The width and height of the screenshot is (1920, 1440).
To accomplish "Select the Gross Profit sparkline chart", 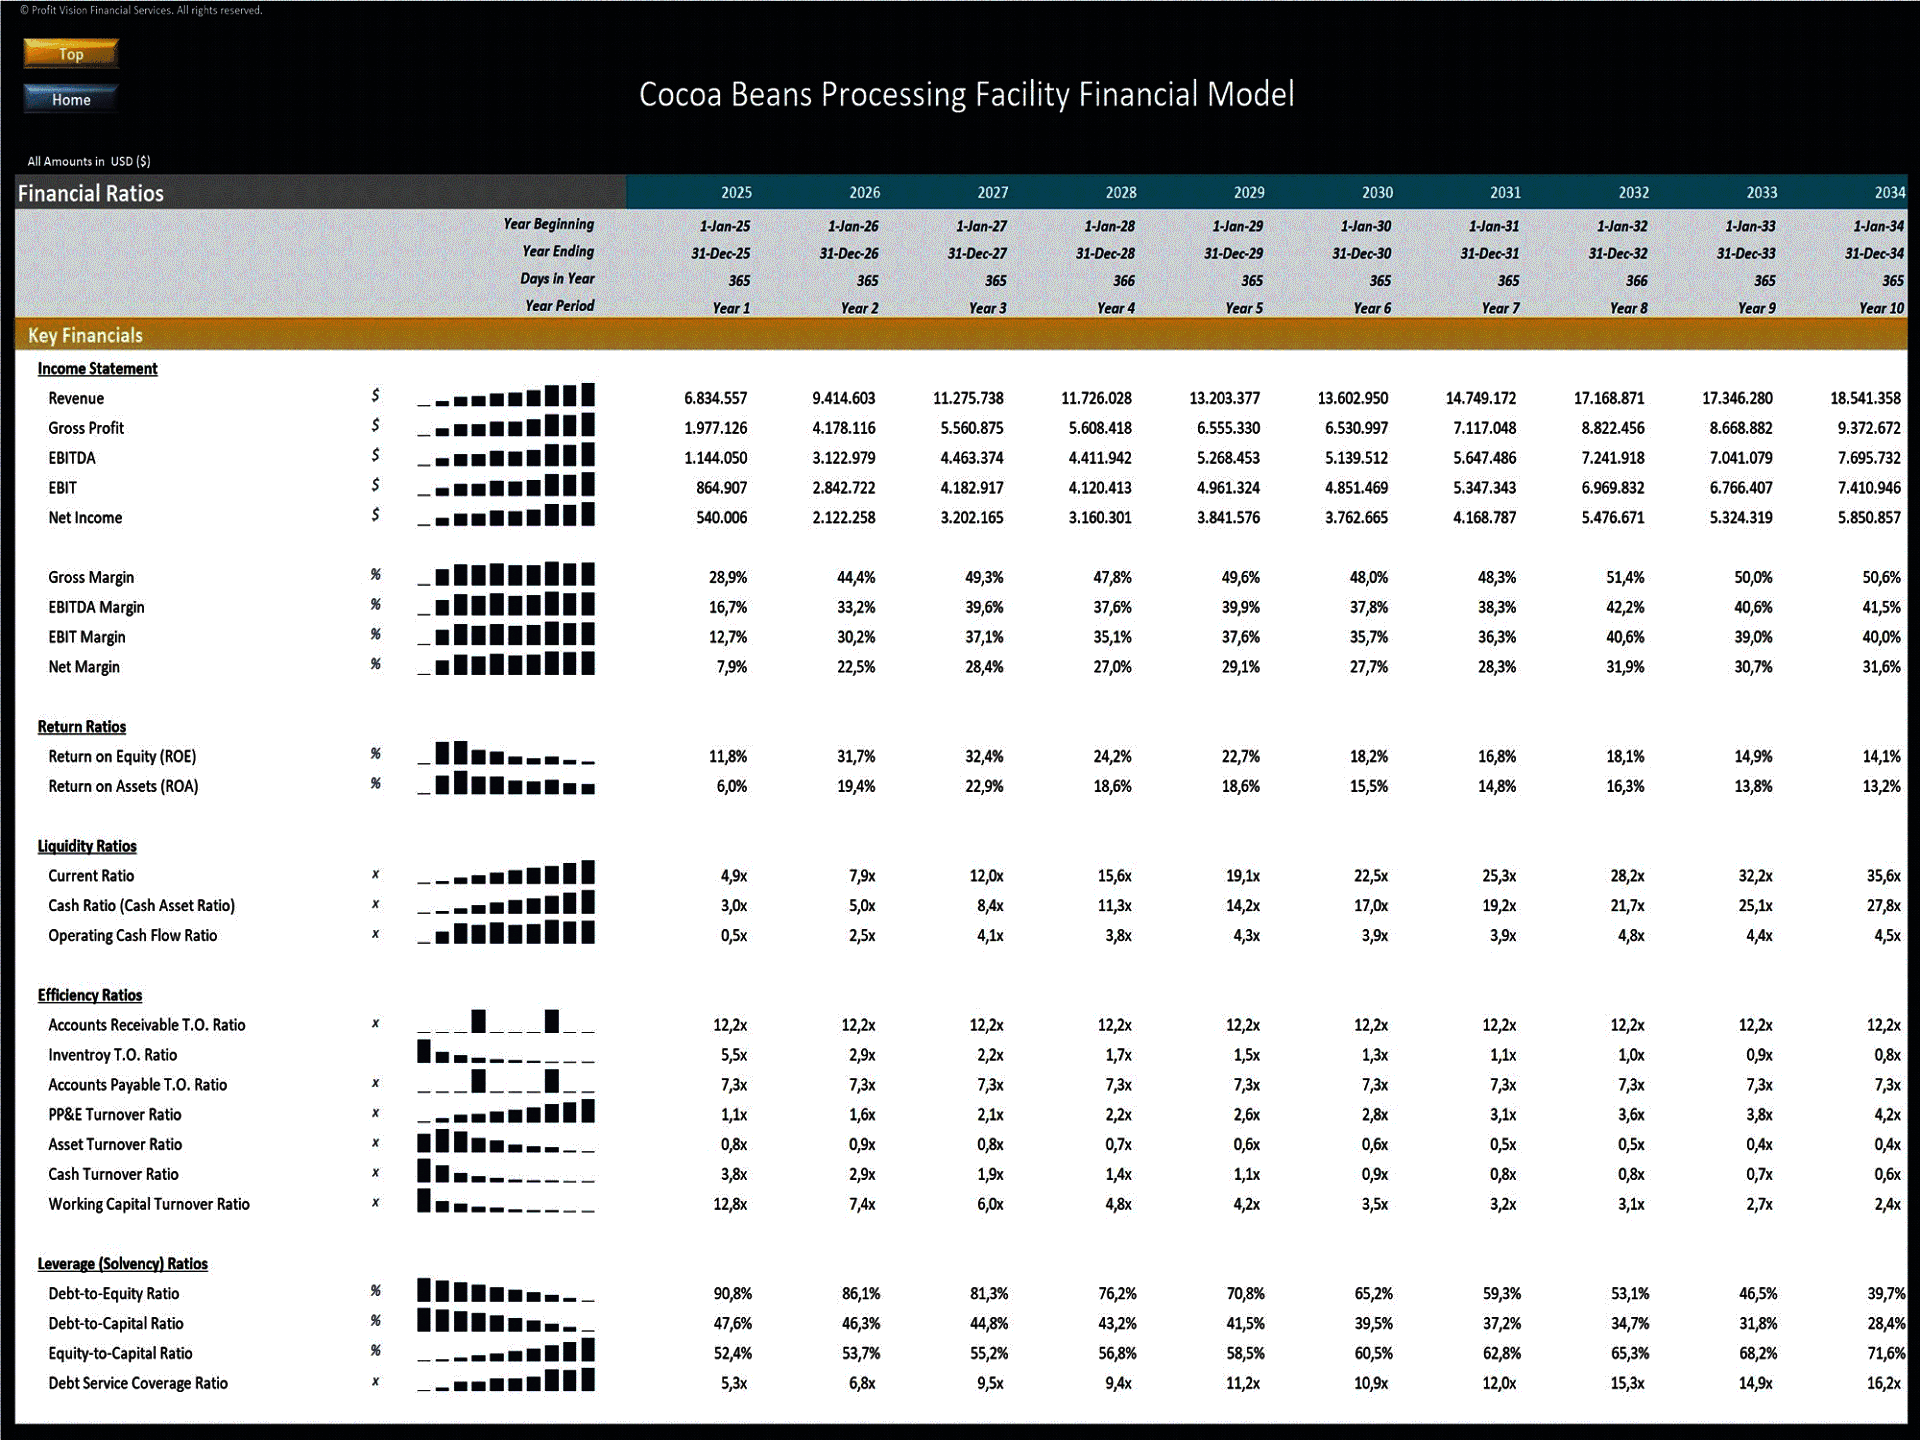I will tap(506, 426).
